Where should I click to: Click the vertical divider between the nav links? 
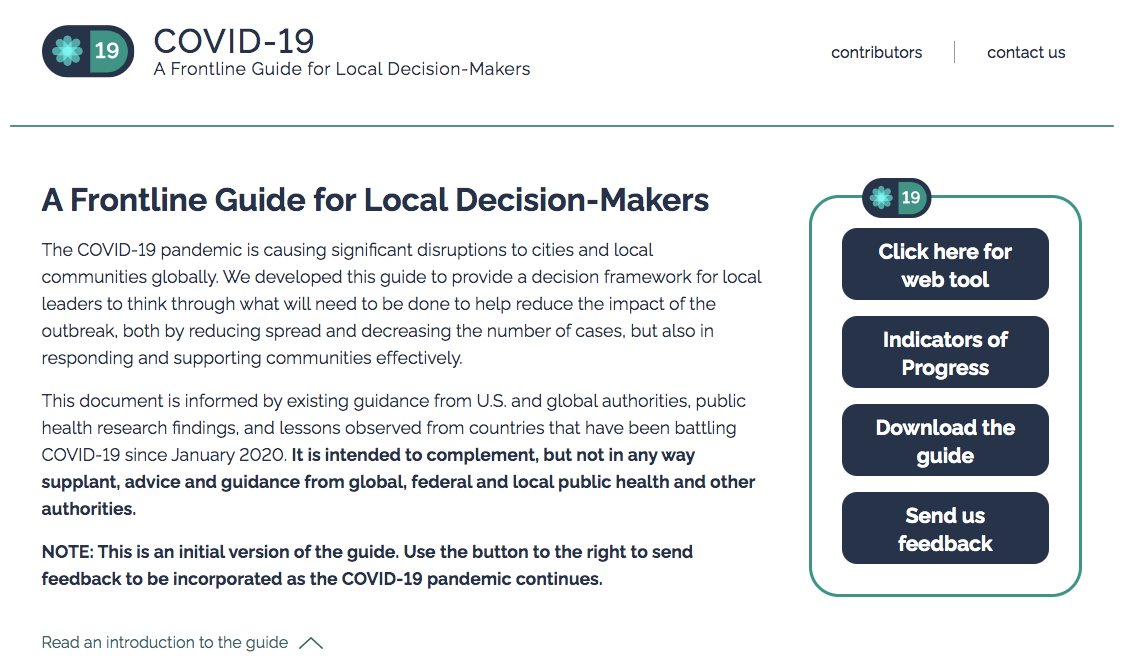(955, 52)
